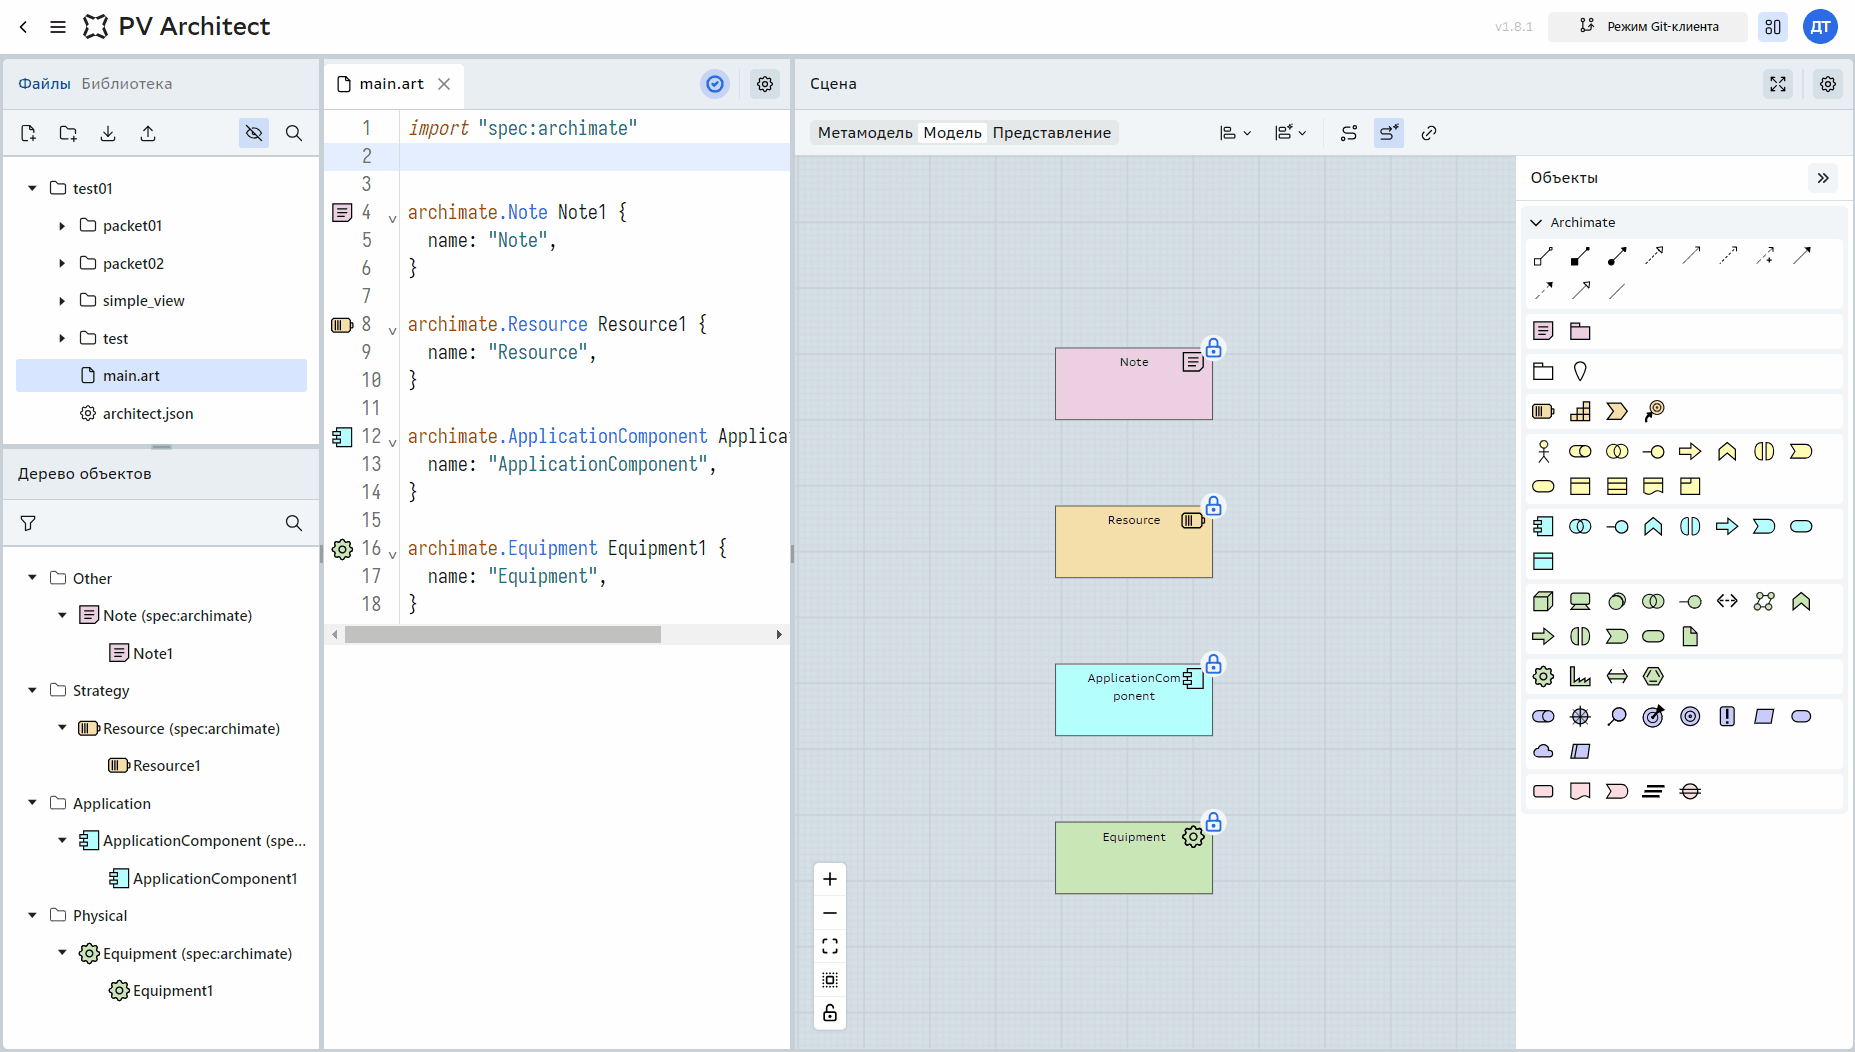Open the main hamburger menu

[58, 27]
